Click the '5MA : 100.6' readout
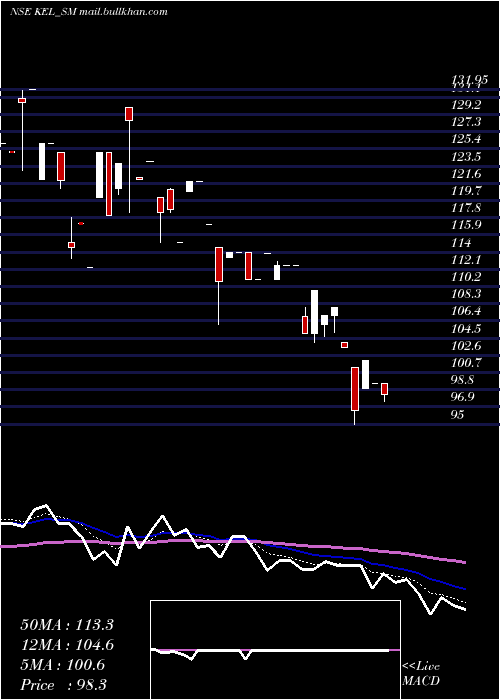500x700 pixels. click(62, 665)
